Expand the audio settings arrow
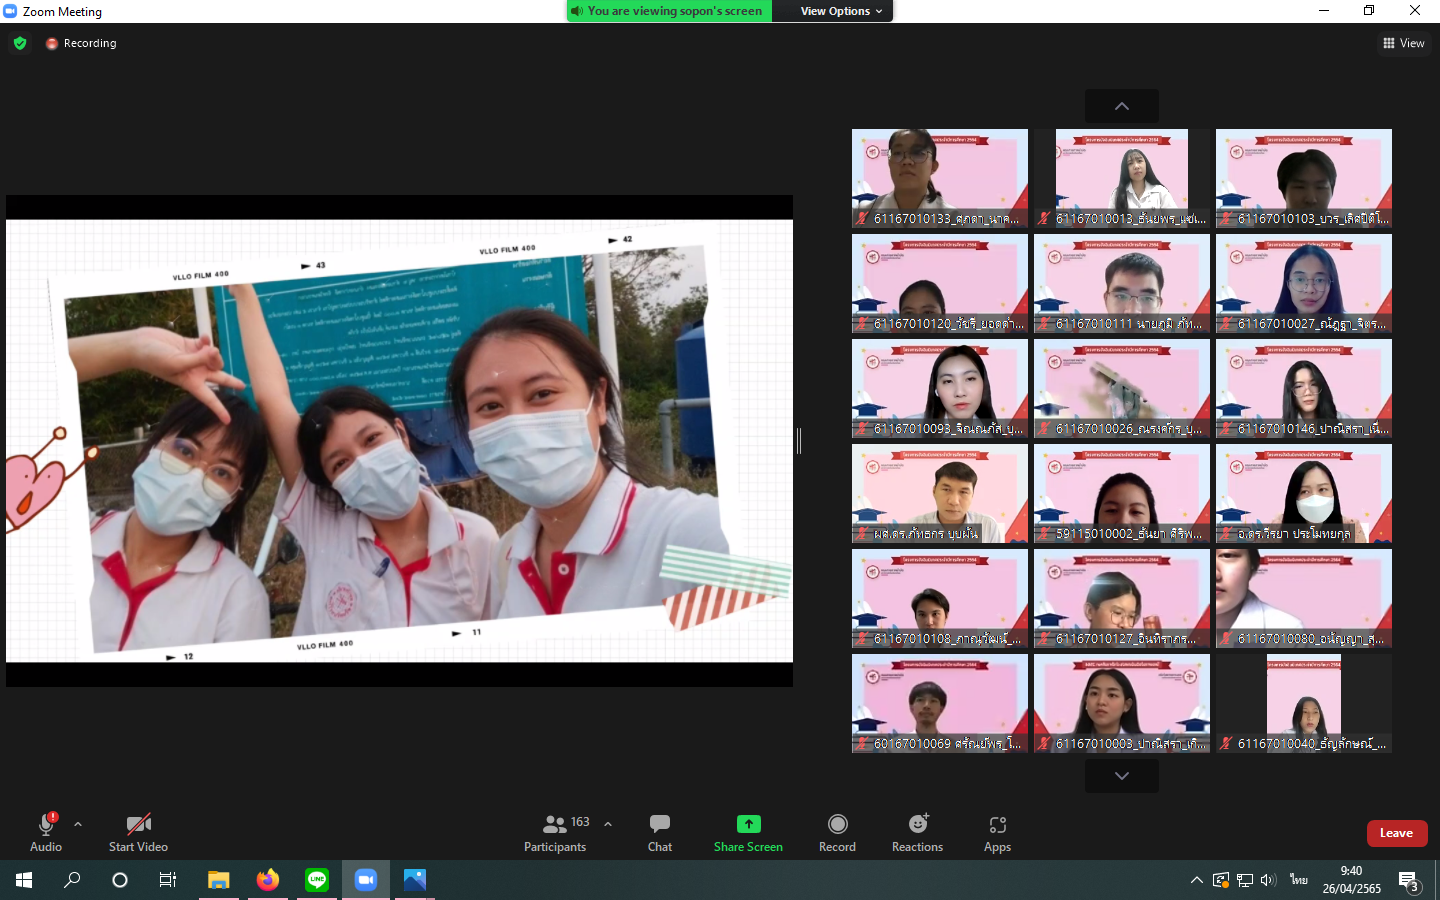Screen dimensions: 1440x900 click(78, 824)
